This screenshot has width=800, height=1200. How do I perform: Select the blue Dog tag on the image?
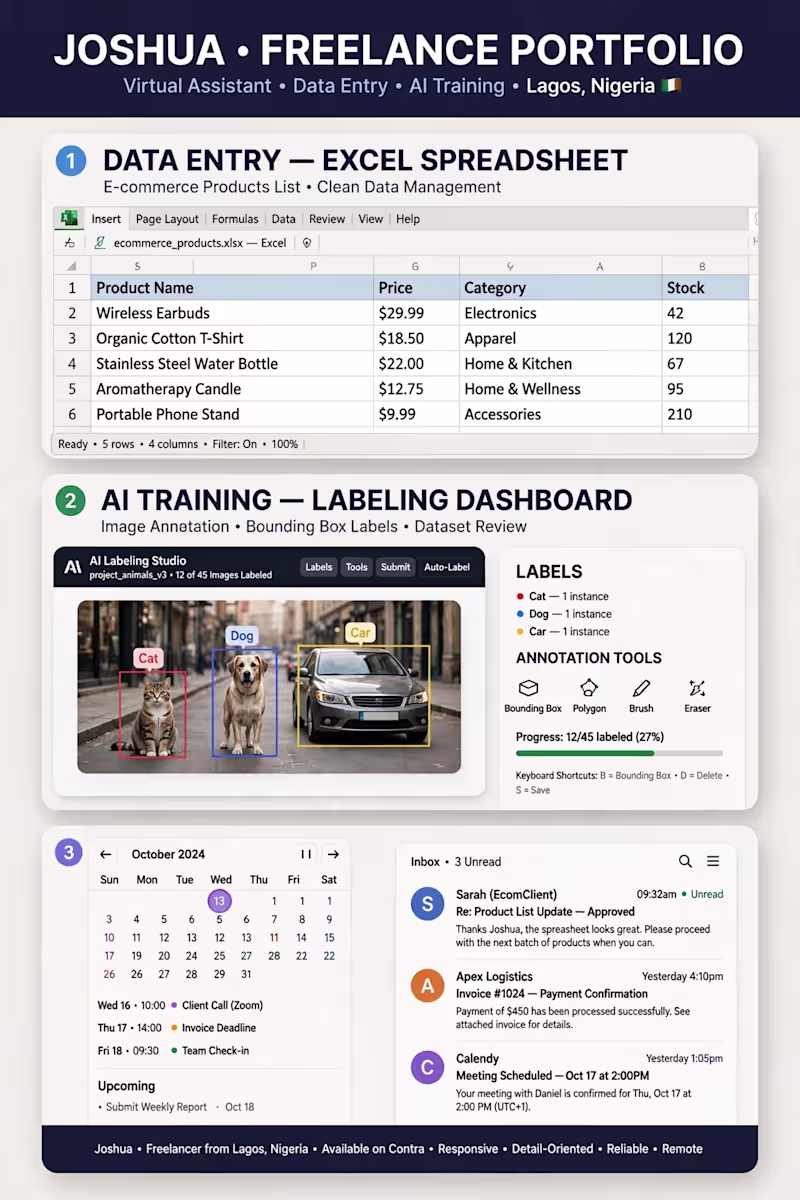coord(242,636)
